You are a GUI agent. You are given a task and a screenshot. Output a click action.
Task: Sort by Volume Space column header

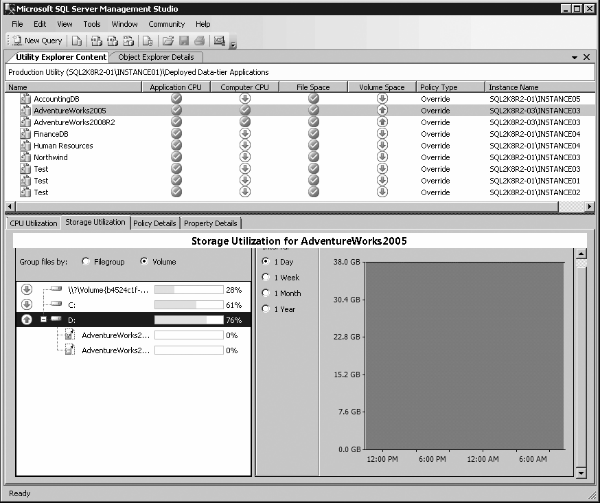click(x=382, y=87)
